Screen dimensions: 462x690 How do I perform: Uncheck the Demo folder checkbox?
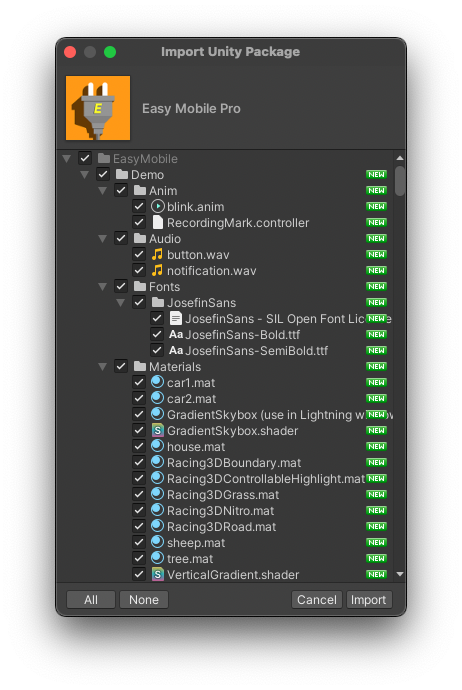coord(103,174)
